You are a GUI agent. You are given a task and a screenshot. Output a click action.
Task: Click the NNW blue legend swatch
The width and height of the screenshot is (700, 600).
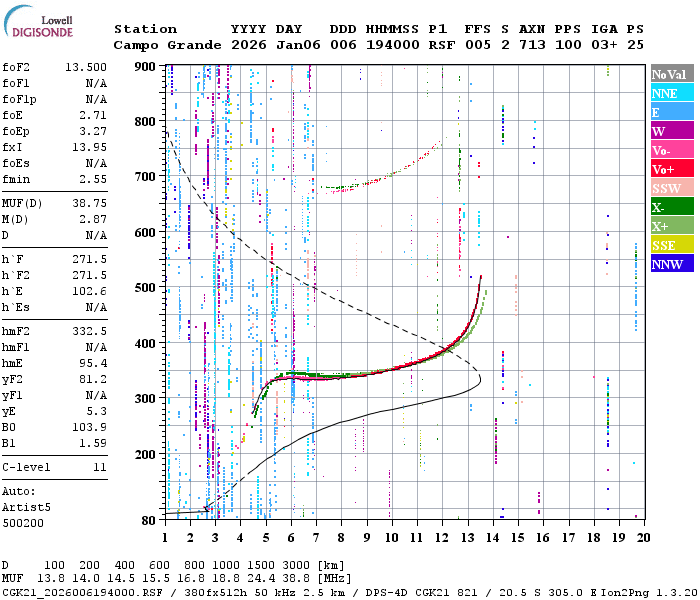pyautogui.click(x=671, y=265)
